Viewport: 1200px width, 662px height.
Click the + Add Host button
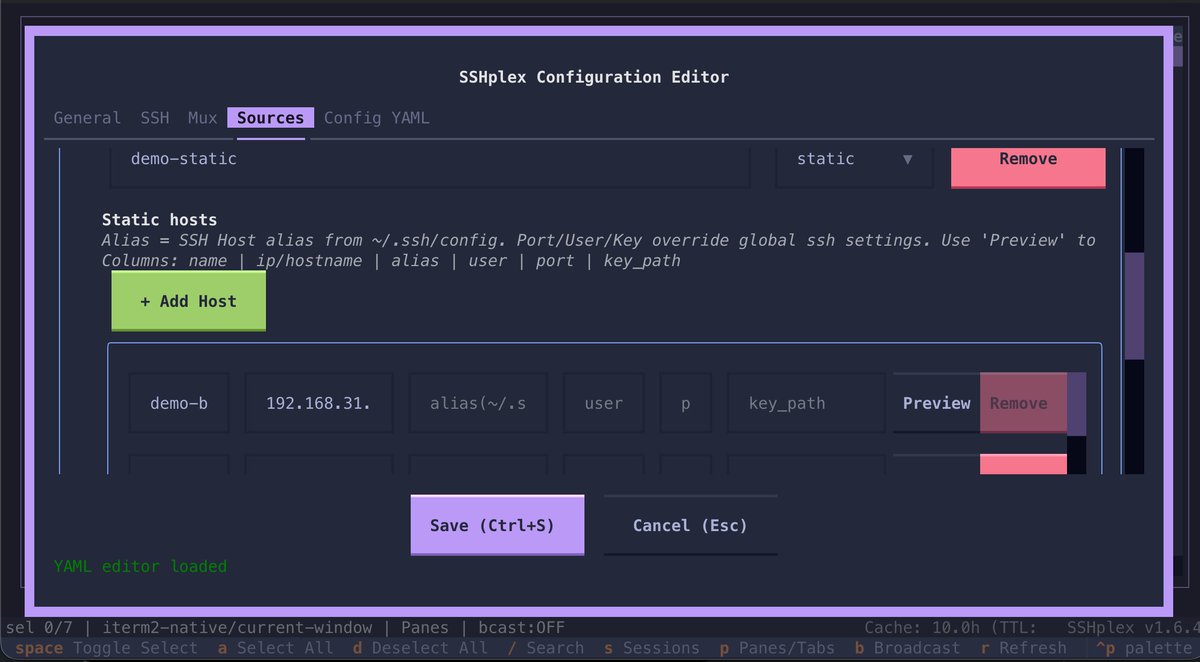tap(188, 301)
